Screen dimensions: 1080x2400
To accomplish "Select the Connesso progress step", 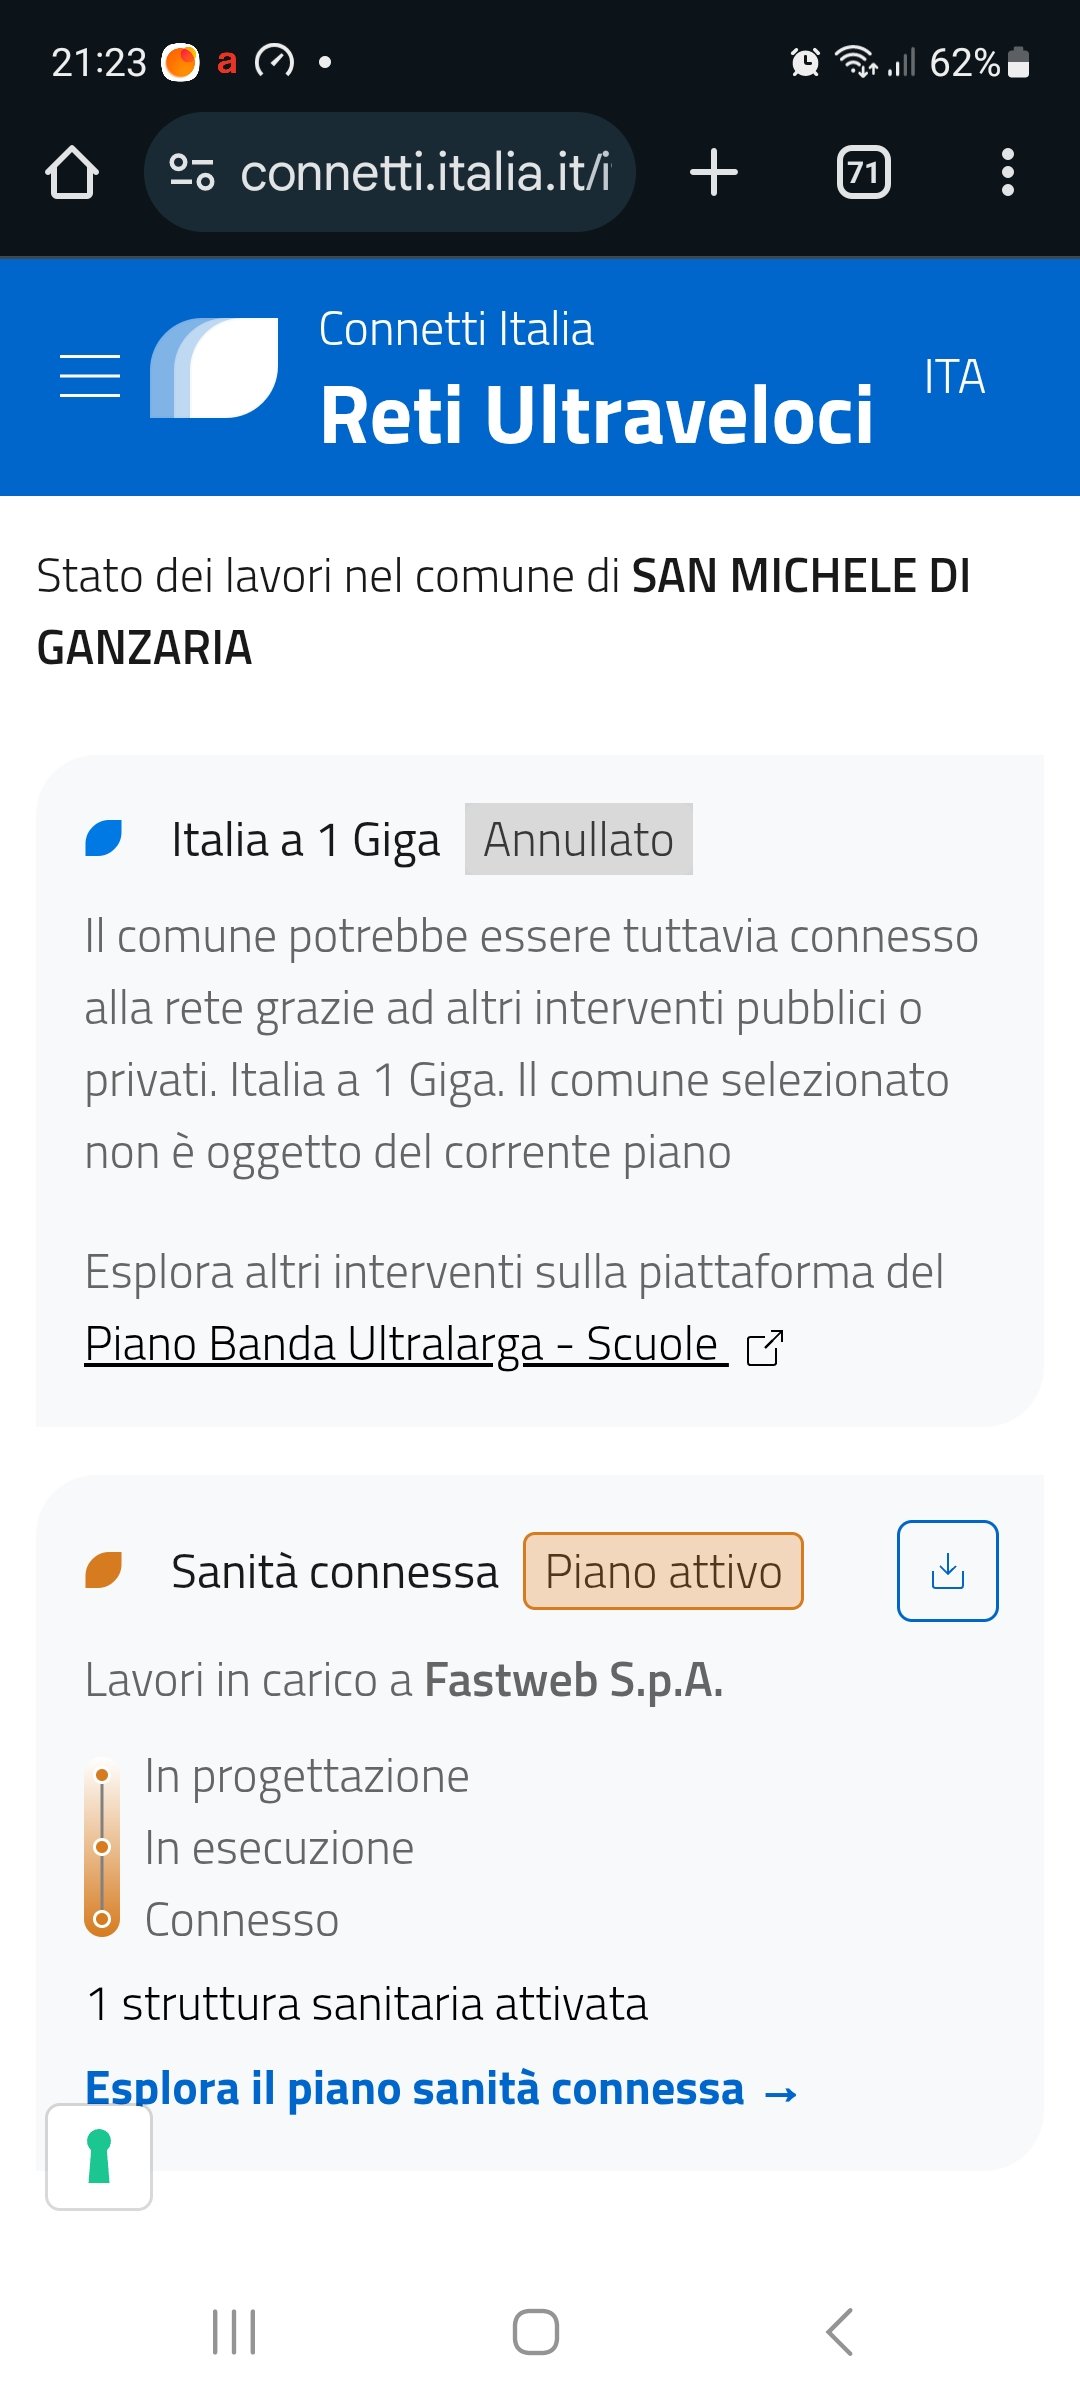I will [242, 1920].
